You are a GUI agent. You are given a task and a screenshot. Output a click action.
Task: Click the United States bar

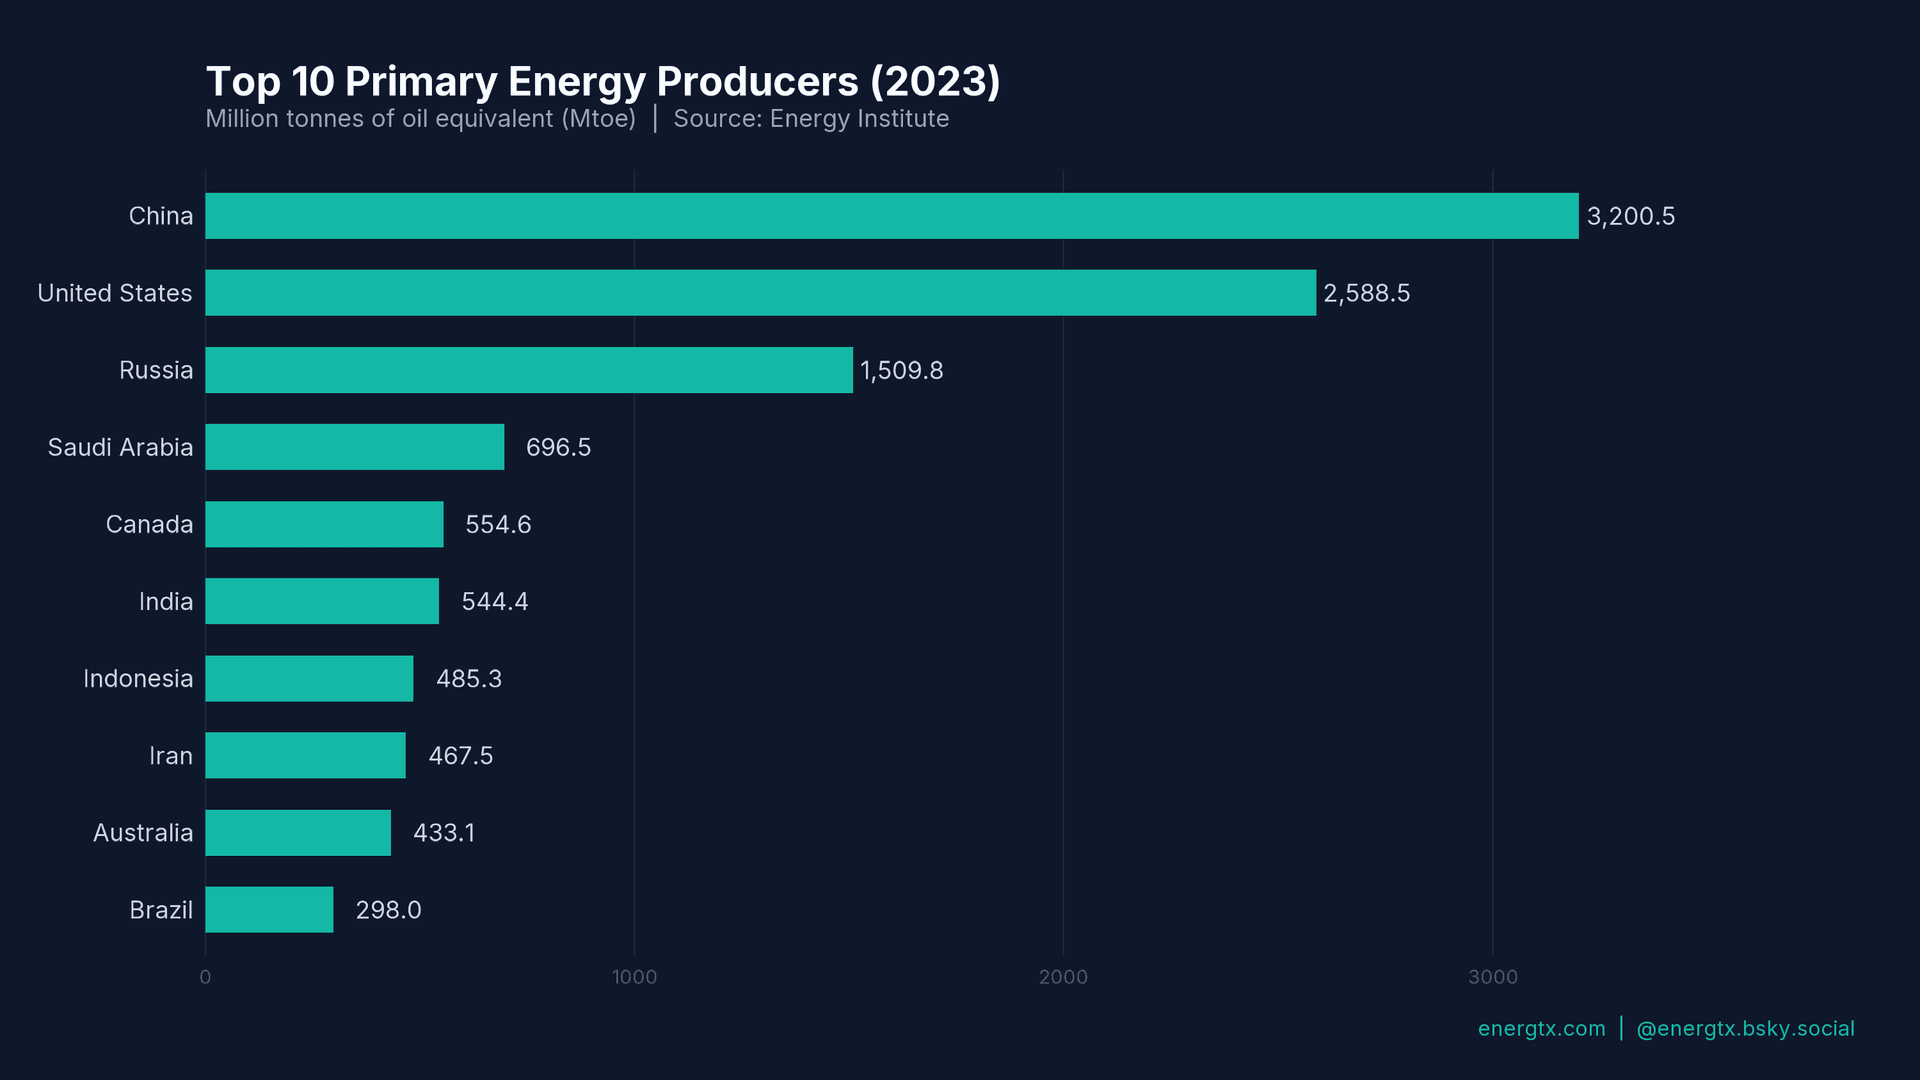pos(760,293)
